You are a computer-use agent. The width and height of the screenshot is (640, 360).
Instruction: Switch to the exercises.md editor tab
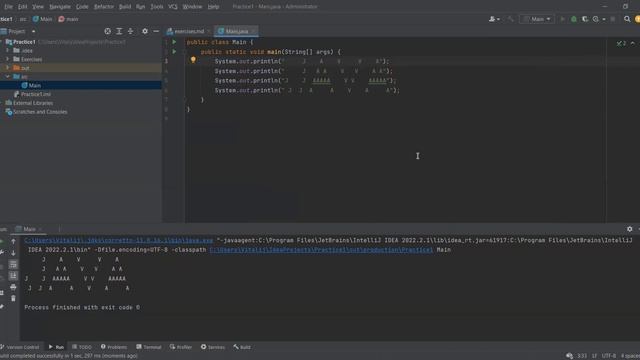[x=189, y=31]
